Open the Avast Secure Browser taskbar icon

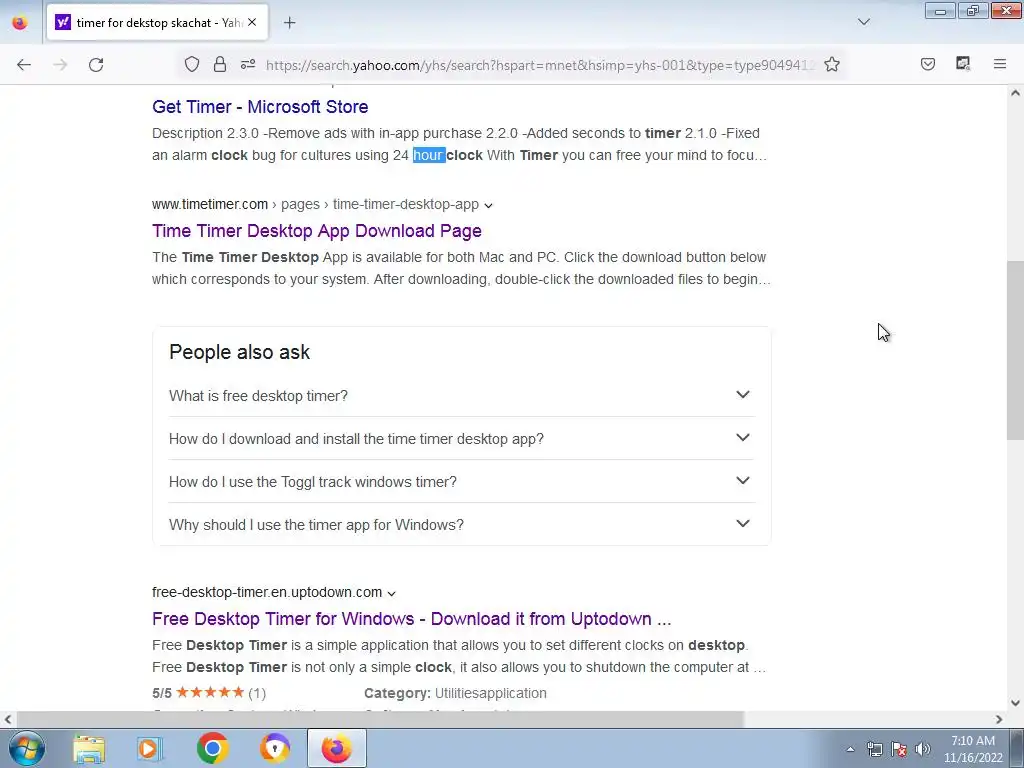(274, 748)
